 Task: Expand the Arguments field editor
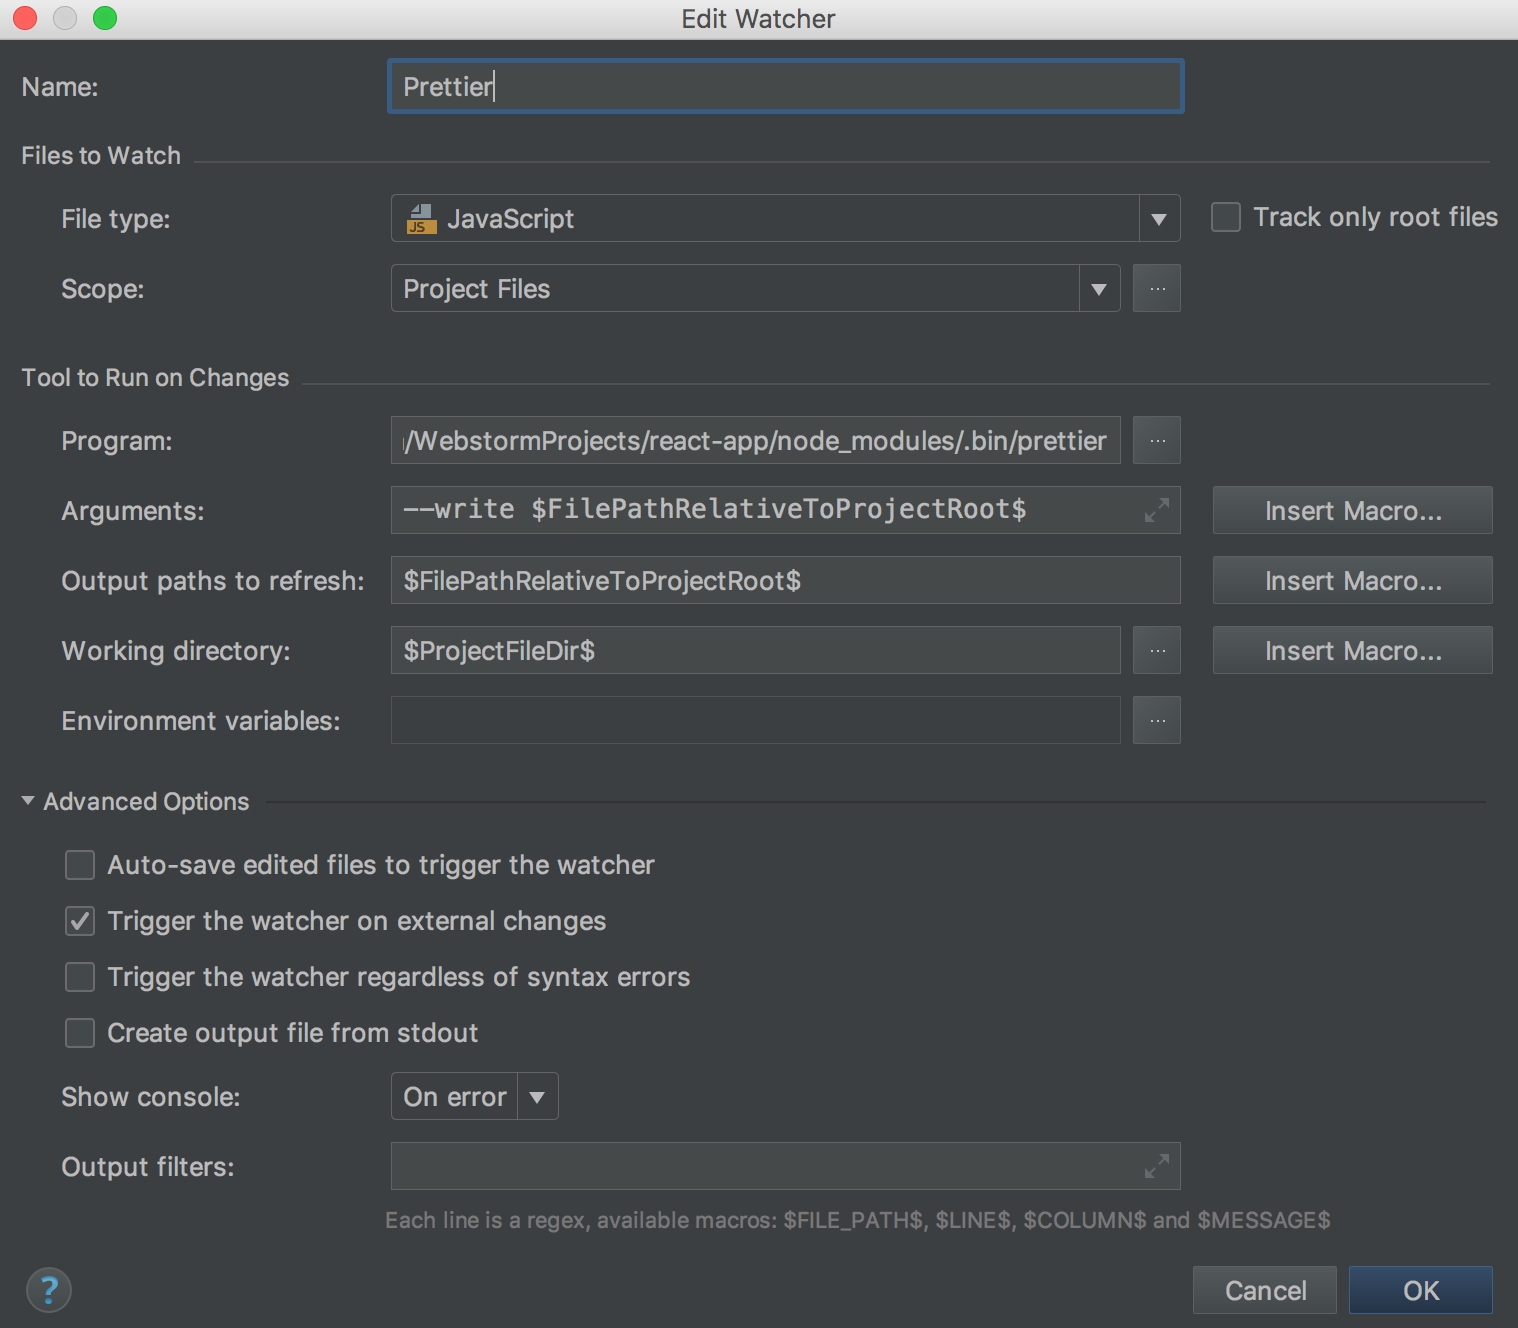click(1156, 511)
